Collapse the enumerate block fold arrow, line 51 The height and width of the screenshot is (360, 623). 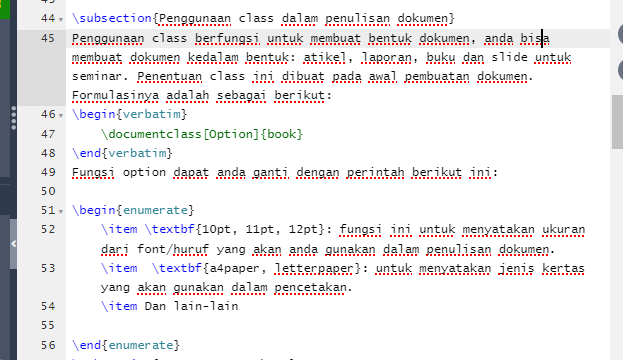click(x=61, y=211)
